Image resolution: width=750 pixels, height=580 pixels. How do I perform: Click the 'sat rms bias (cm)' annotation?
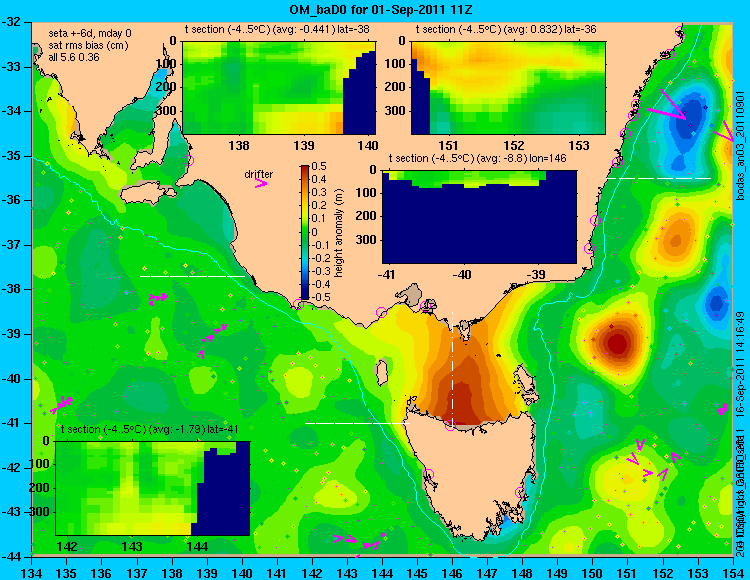(x=87, y=46)
